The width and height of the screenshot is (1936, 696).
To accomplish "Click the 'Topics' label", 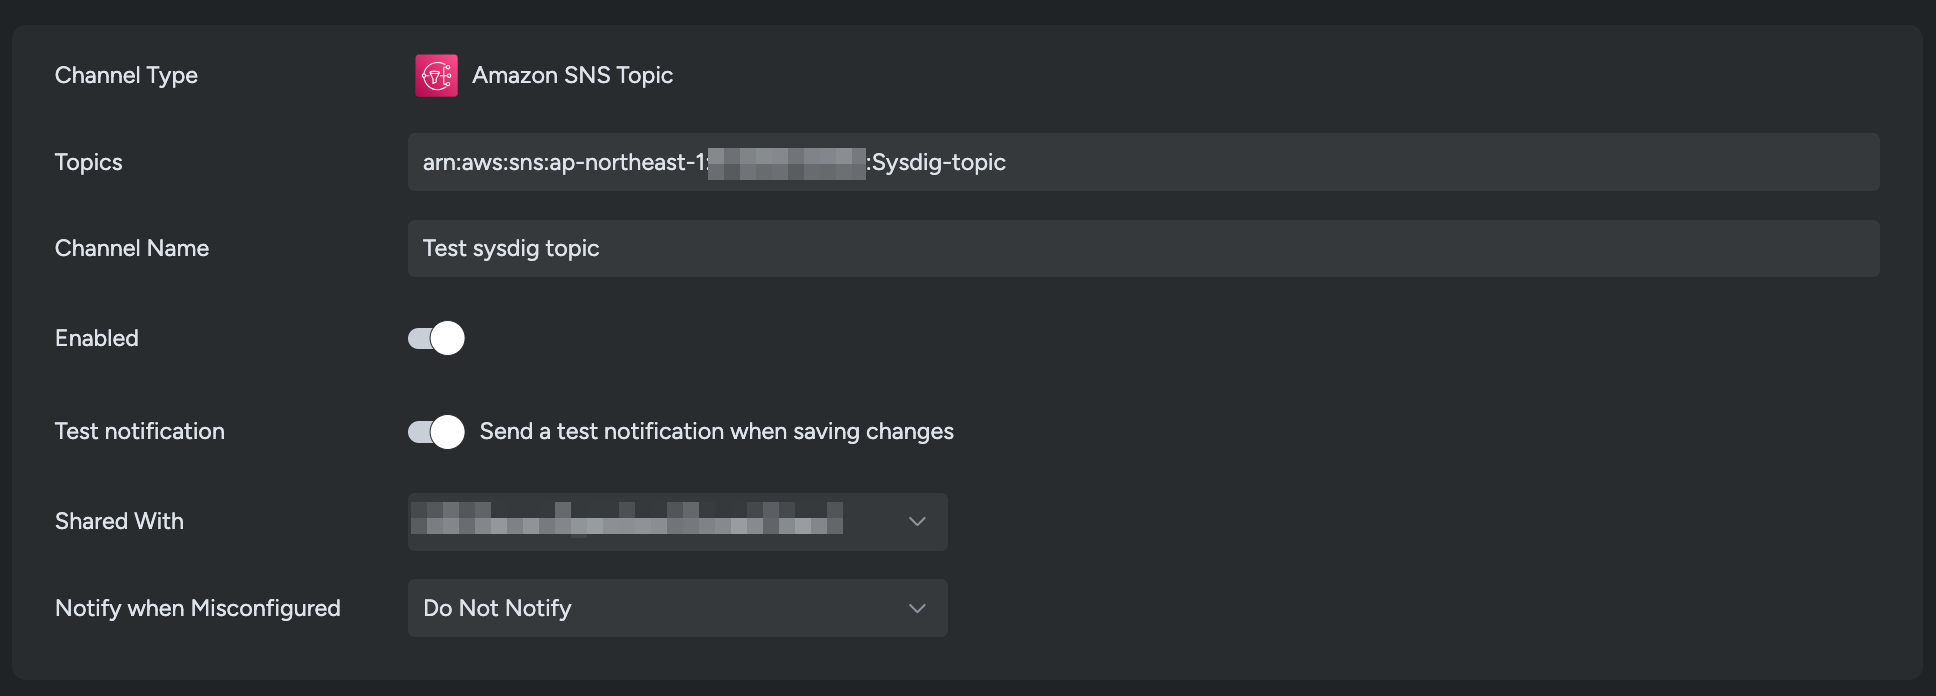I will (89, 162).
